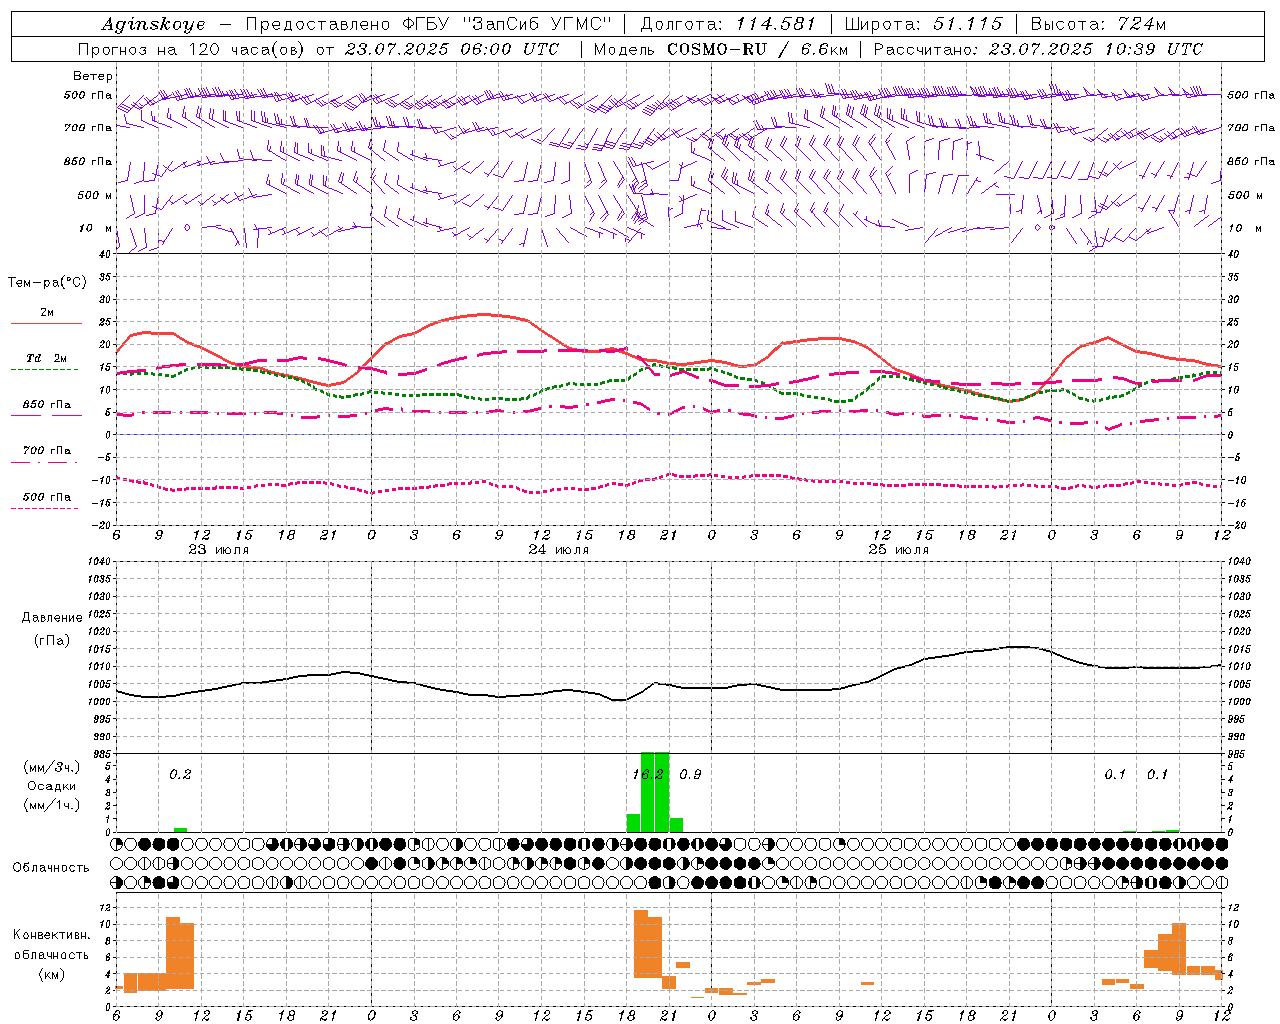Click the latitude value 51.115
This screenshot has width=1280, height=1024.
point(967,24)
